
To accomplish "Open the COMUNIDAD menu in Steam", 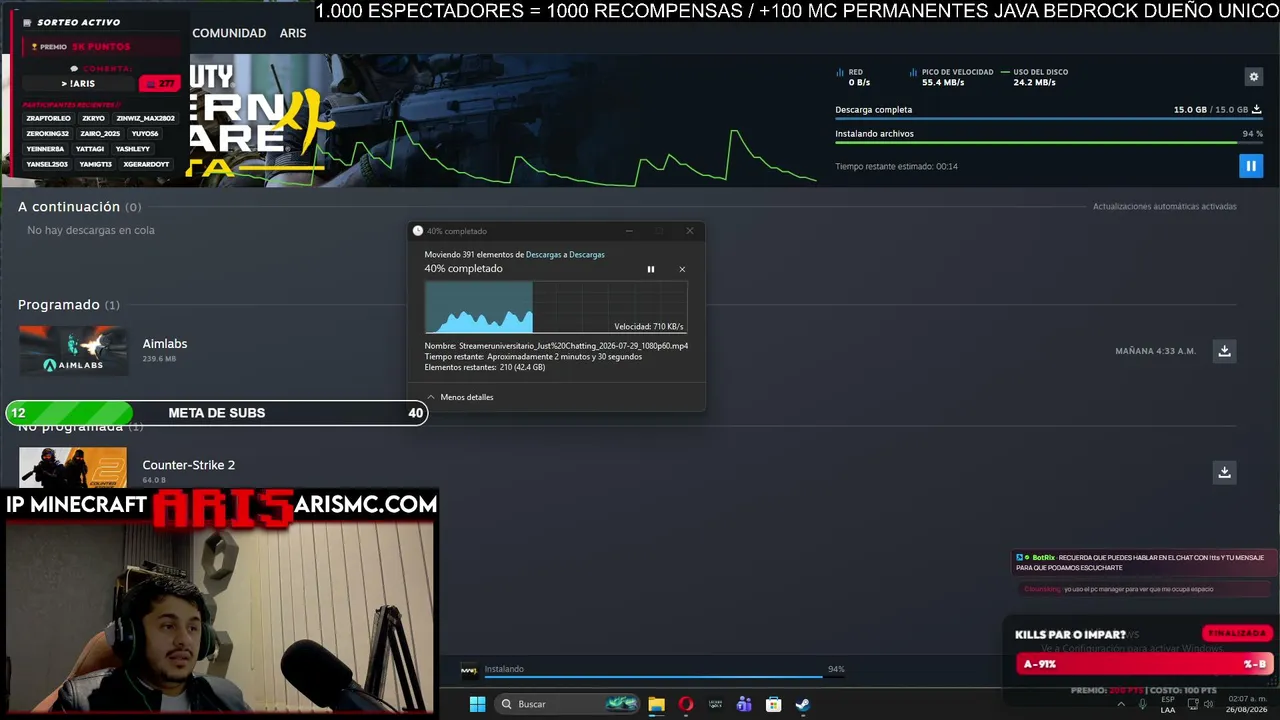I will 229,33.
